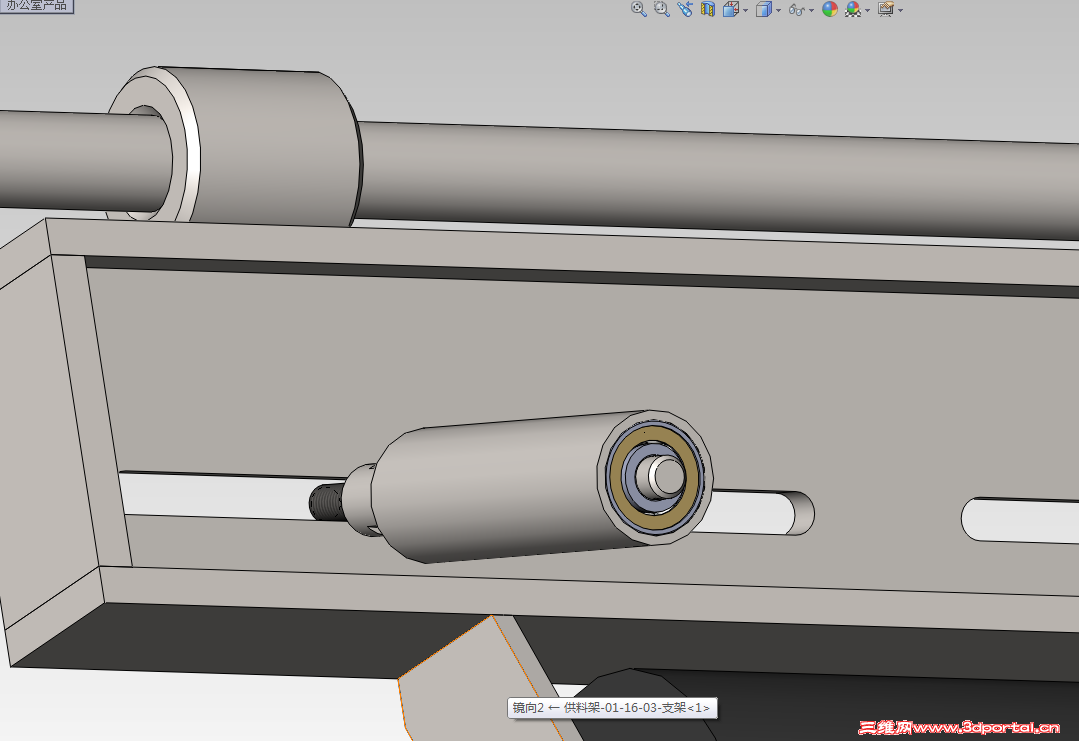
Task: Expand the Display Style dropdown arrow
Action: (778, 10)
